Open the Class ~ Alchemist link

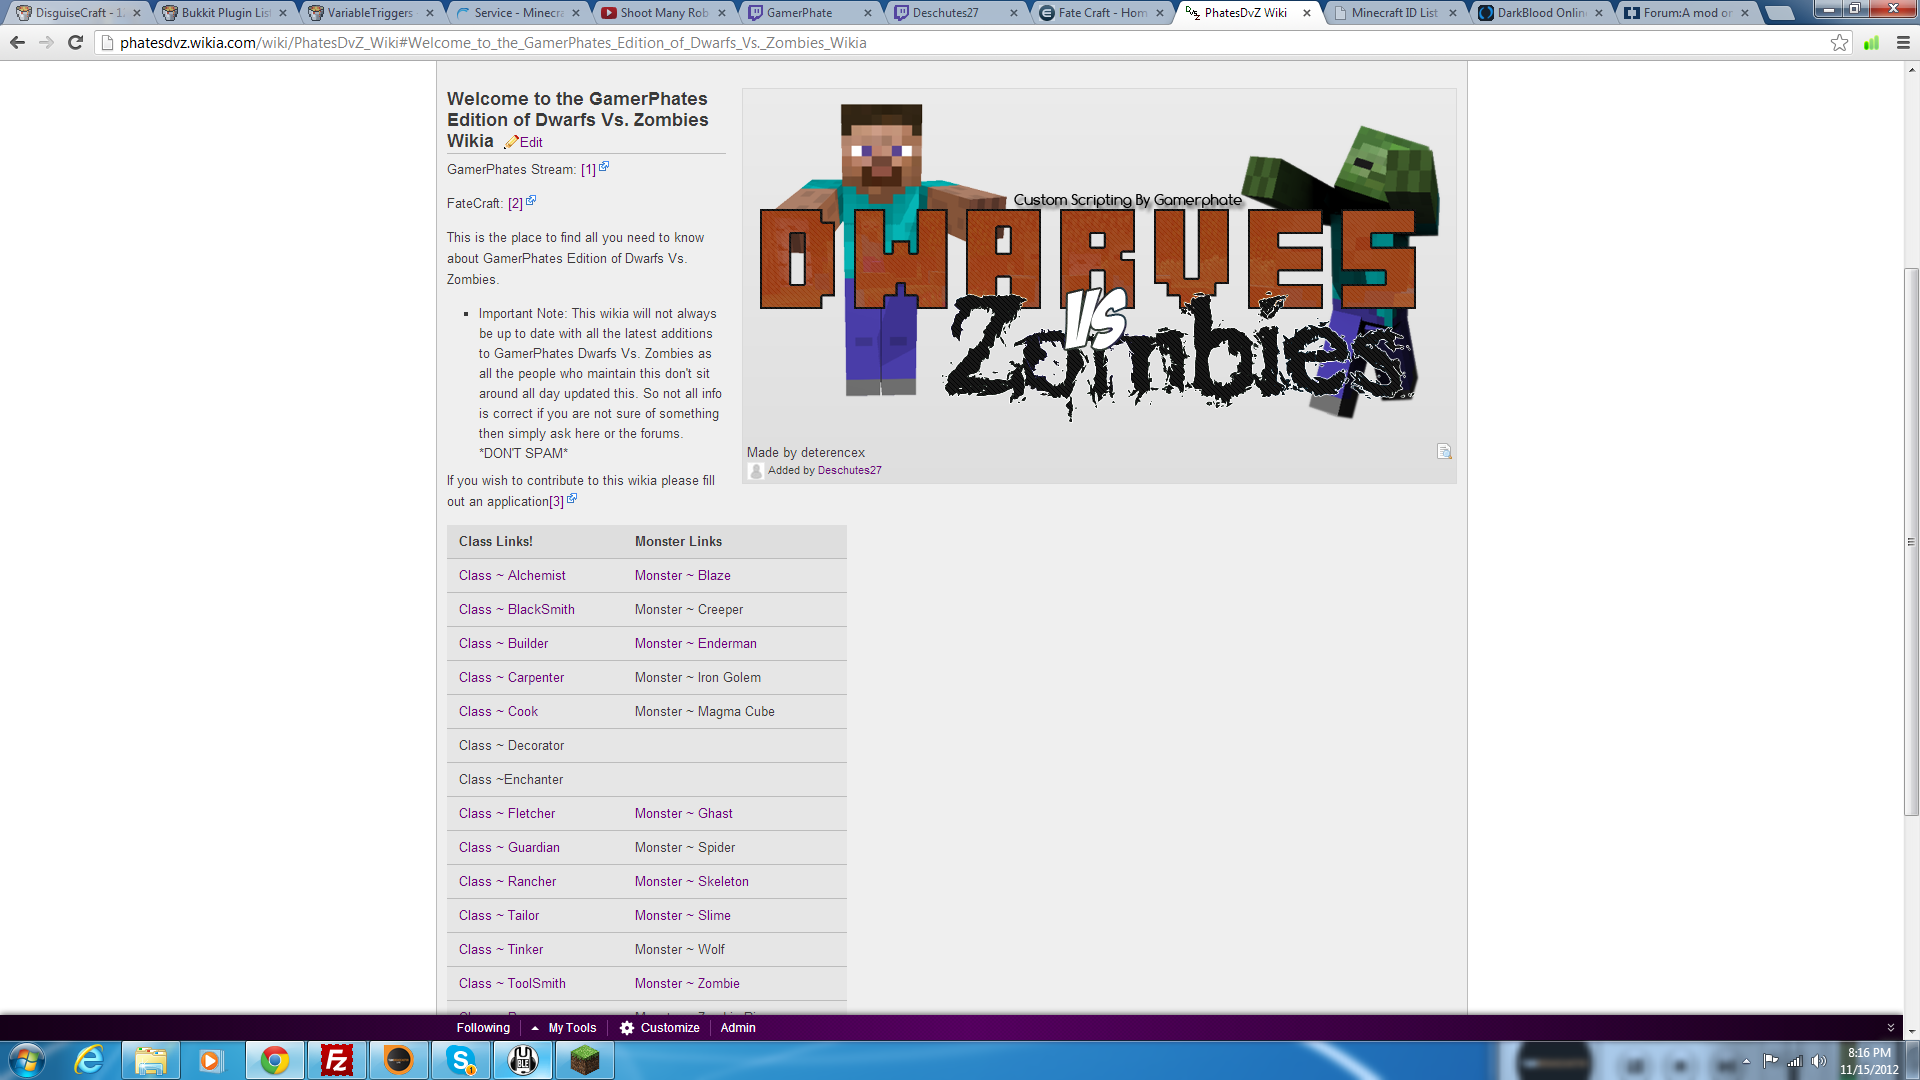coord(512,576)
